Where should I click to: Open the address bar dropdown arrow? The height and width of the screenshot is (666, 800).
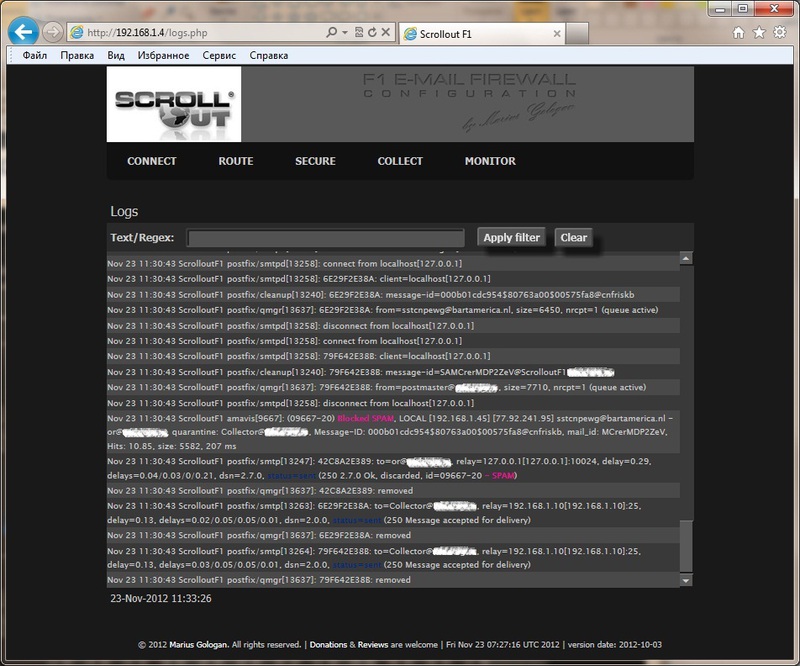pyautogui.click(x=345, y=32)
